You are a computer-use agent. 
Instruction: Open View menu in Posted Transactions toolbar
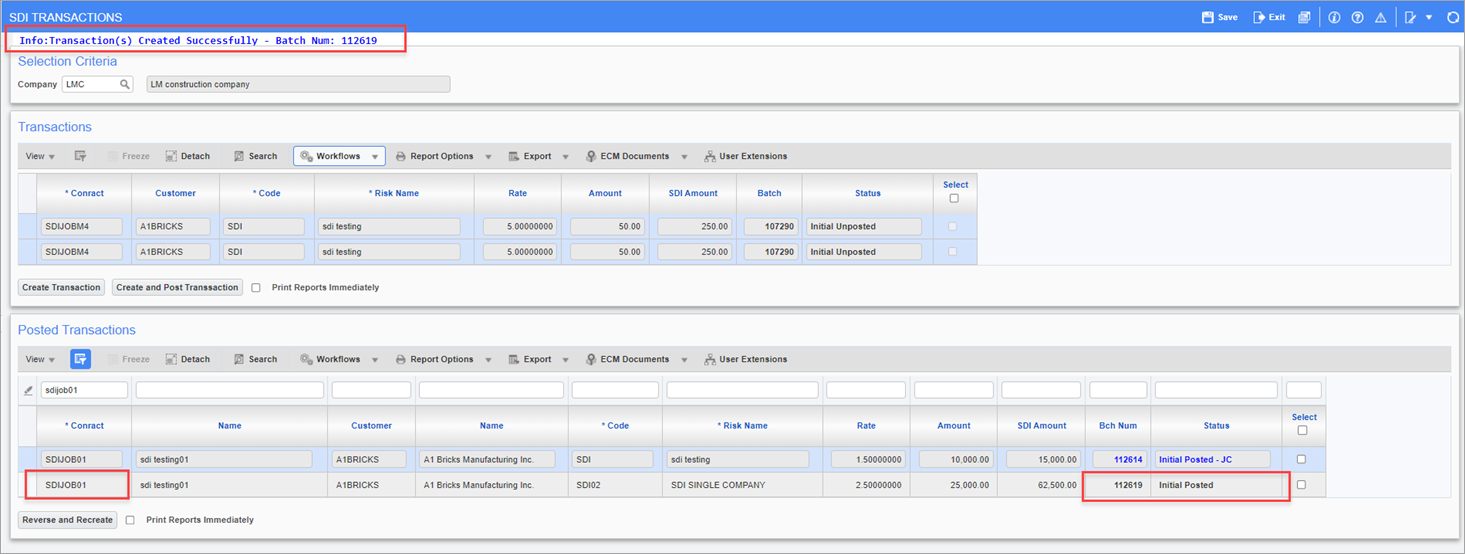pyautogui.click(x=40, y=360)
